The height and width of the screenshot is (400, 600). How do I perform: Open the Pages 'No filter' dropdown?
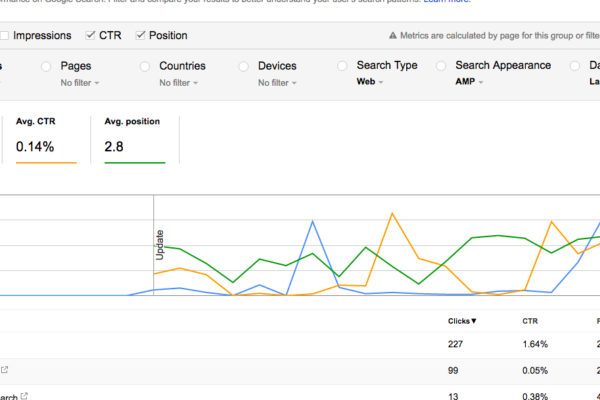pyautogui.click(x=82, y=83)
